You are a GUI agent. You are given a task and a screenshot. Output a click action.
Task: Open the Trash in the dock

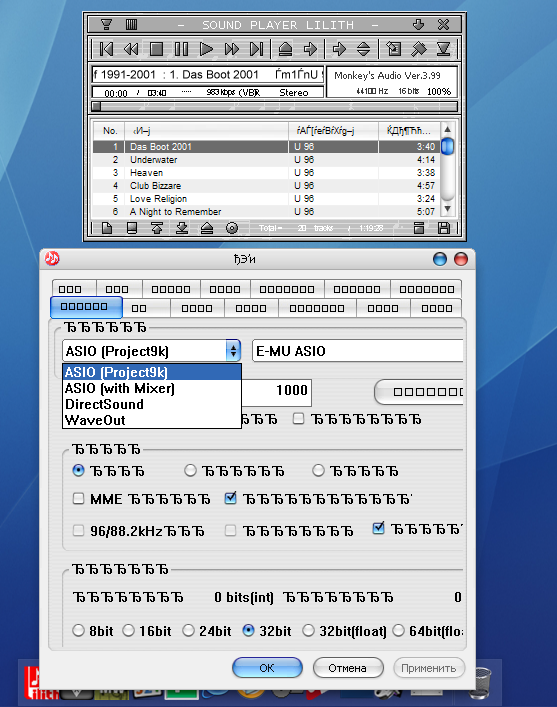tap(482, 682)
